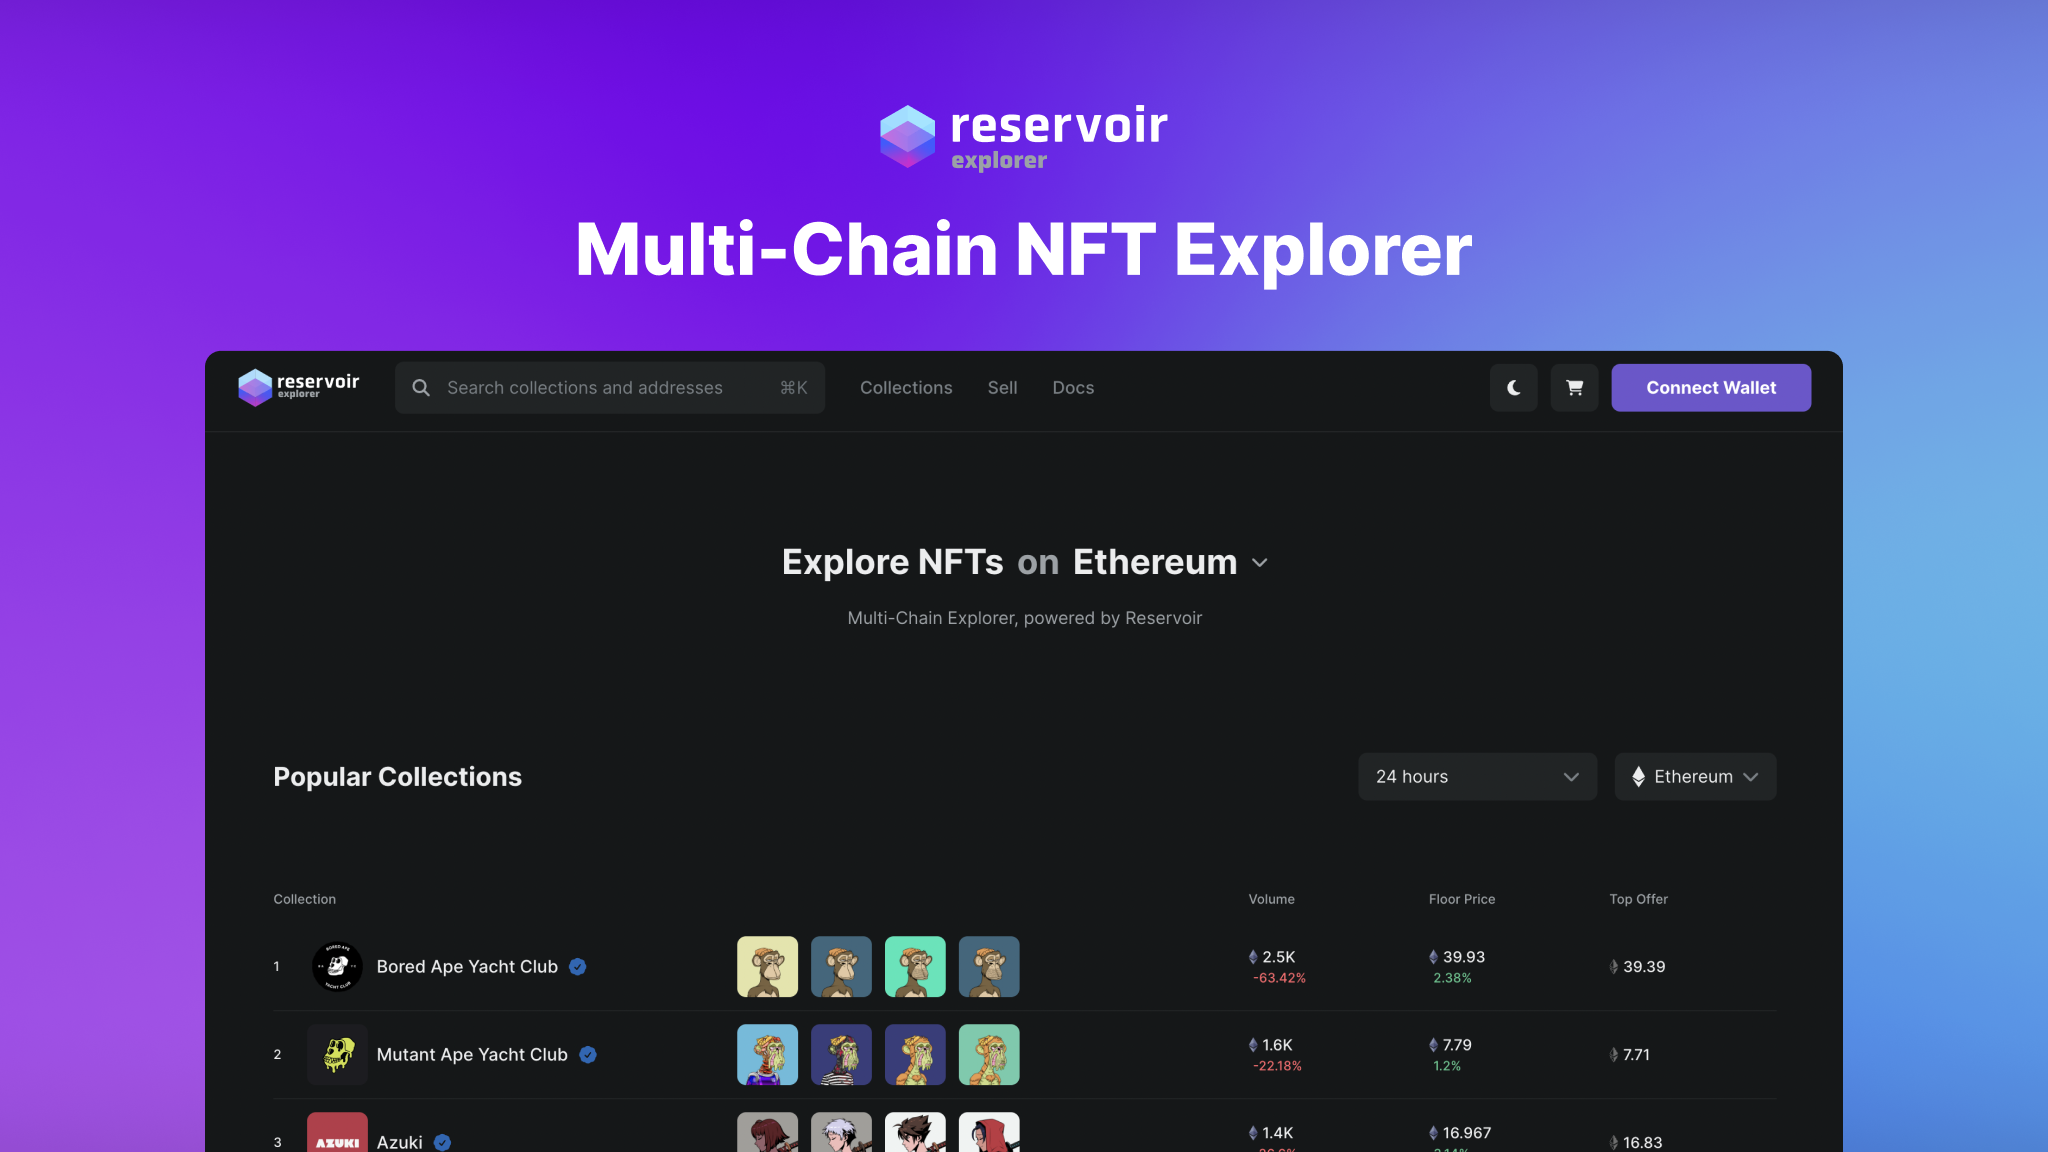Click the Bored Ape Yacht Club avatar

[337, 967]
